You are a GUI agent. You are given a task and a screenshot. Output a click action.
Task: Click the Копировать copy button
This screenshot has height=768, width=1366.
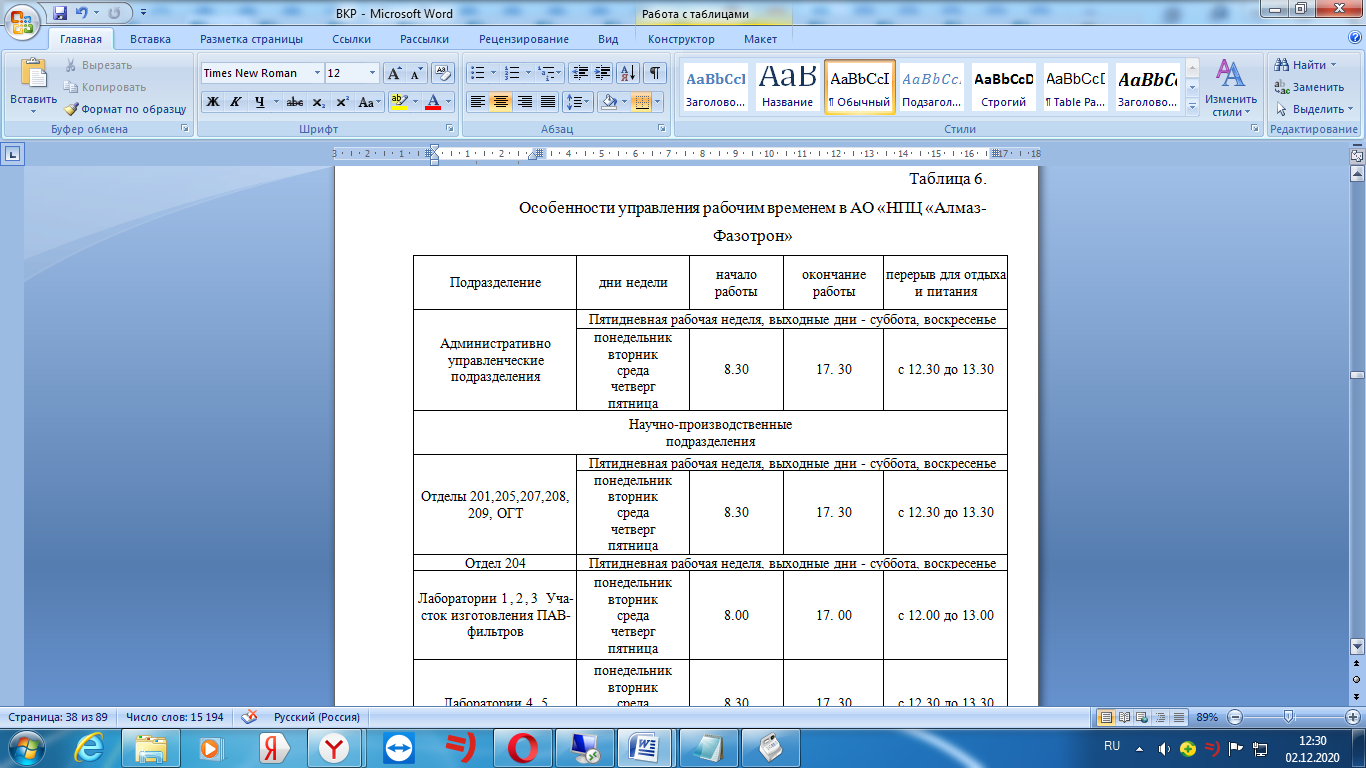pos(106,87)
